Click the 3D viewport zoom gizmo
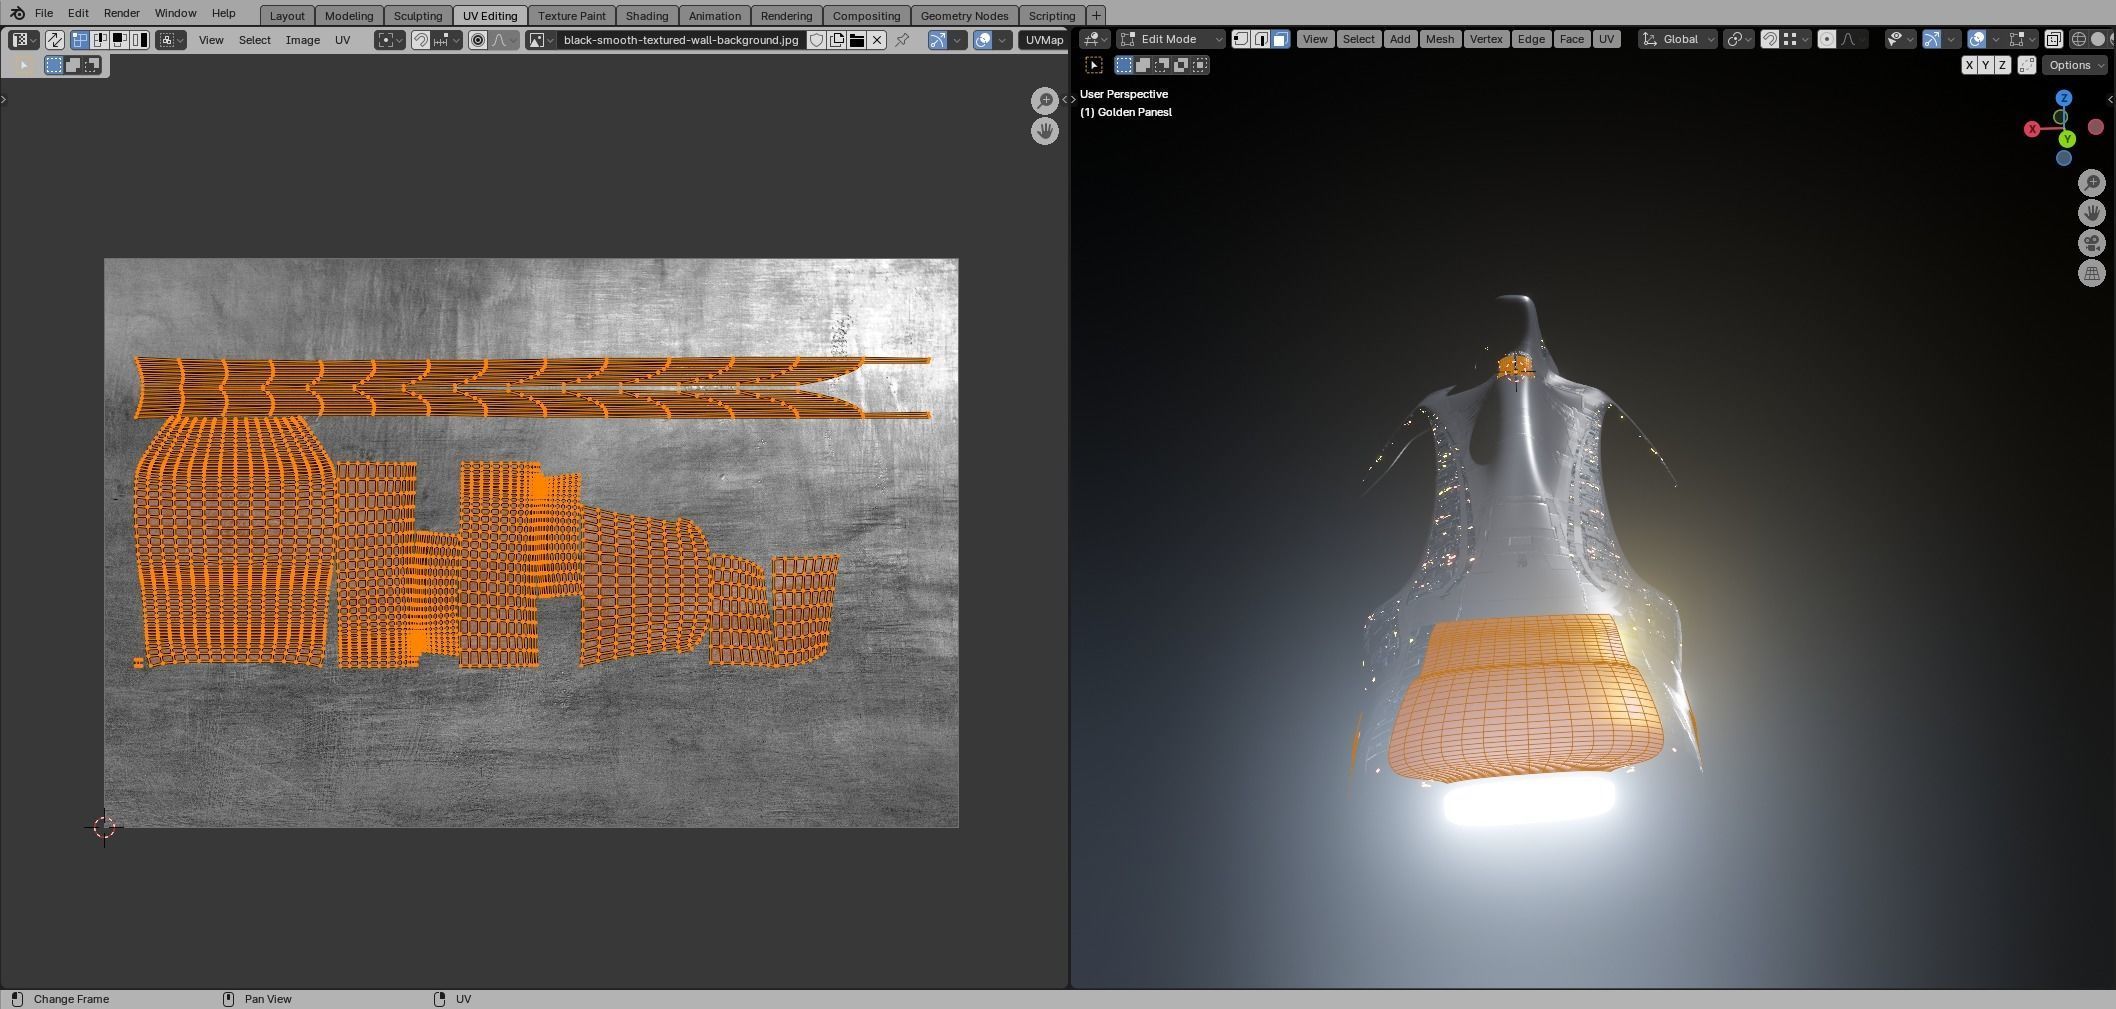The height and width of the screenshot is (1009, 2116). [x=2092, y=182]
